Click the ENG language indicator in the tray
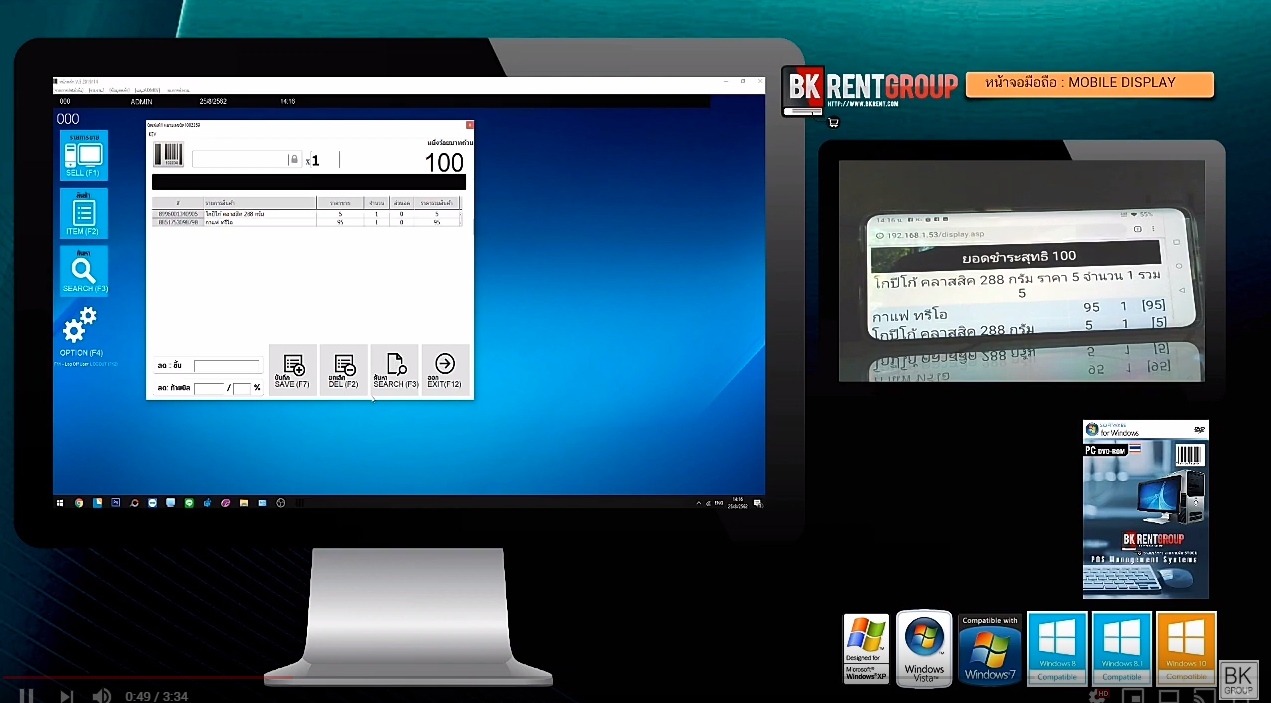The height and width of the screenshot is (703, 1271). pyautogui.click(x=721, y=502)
